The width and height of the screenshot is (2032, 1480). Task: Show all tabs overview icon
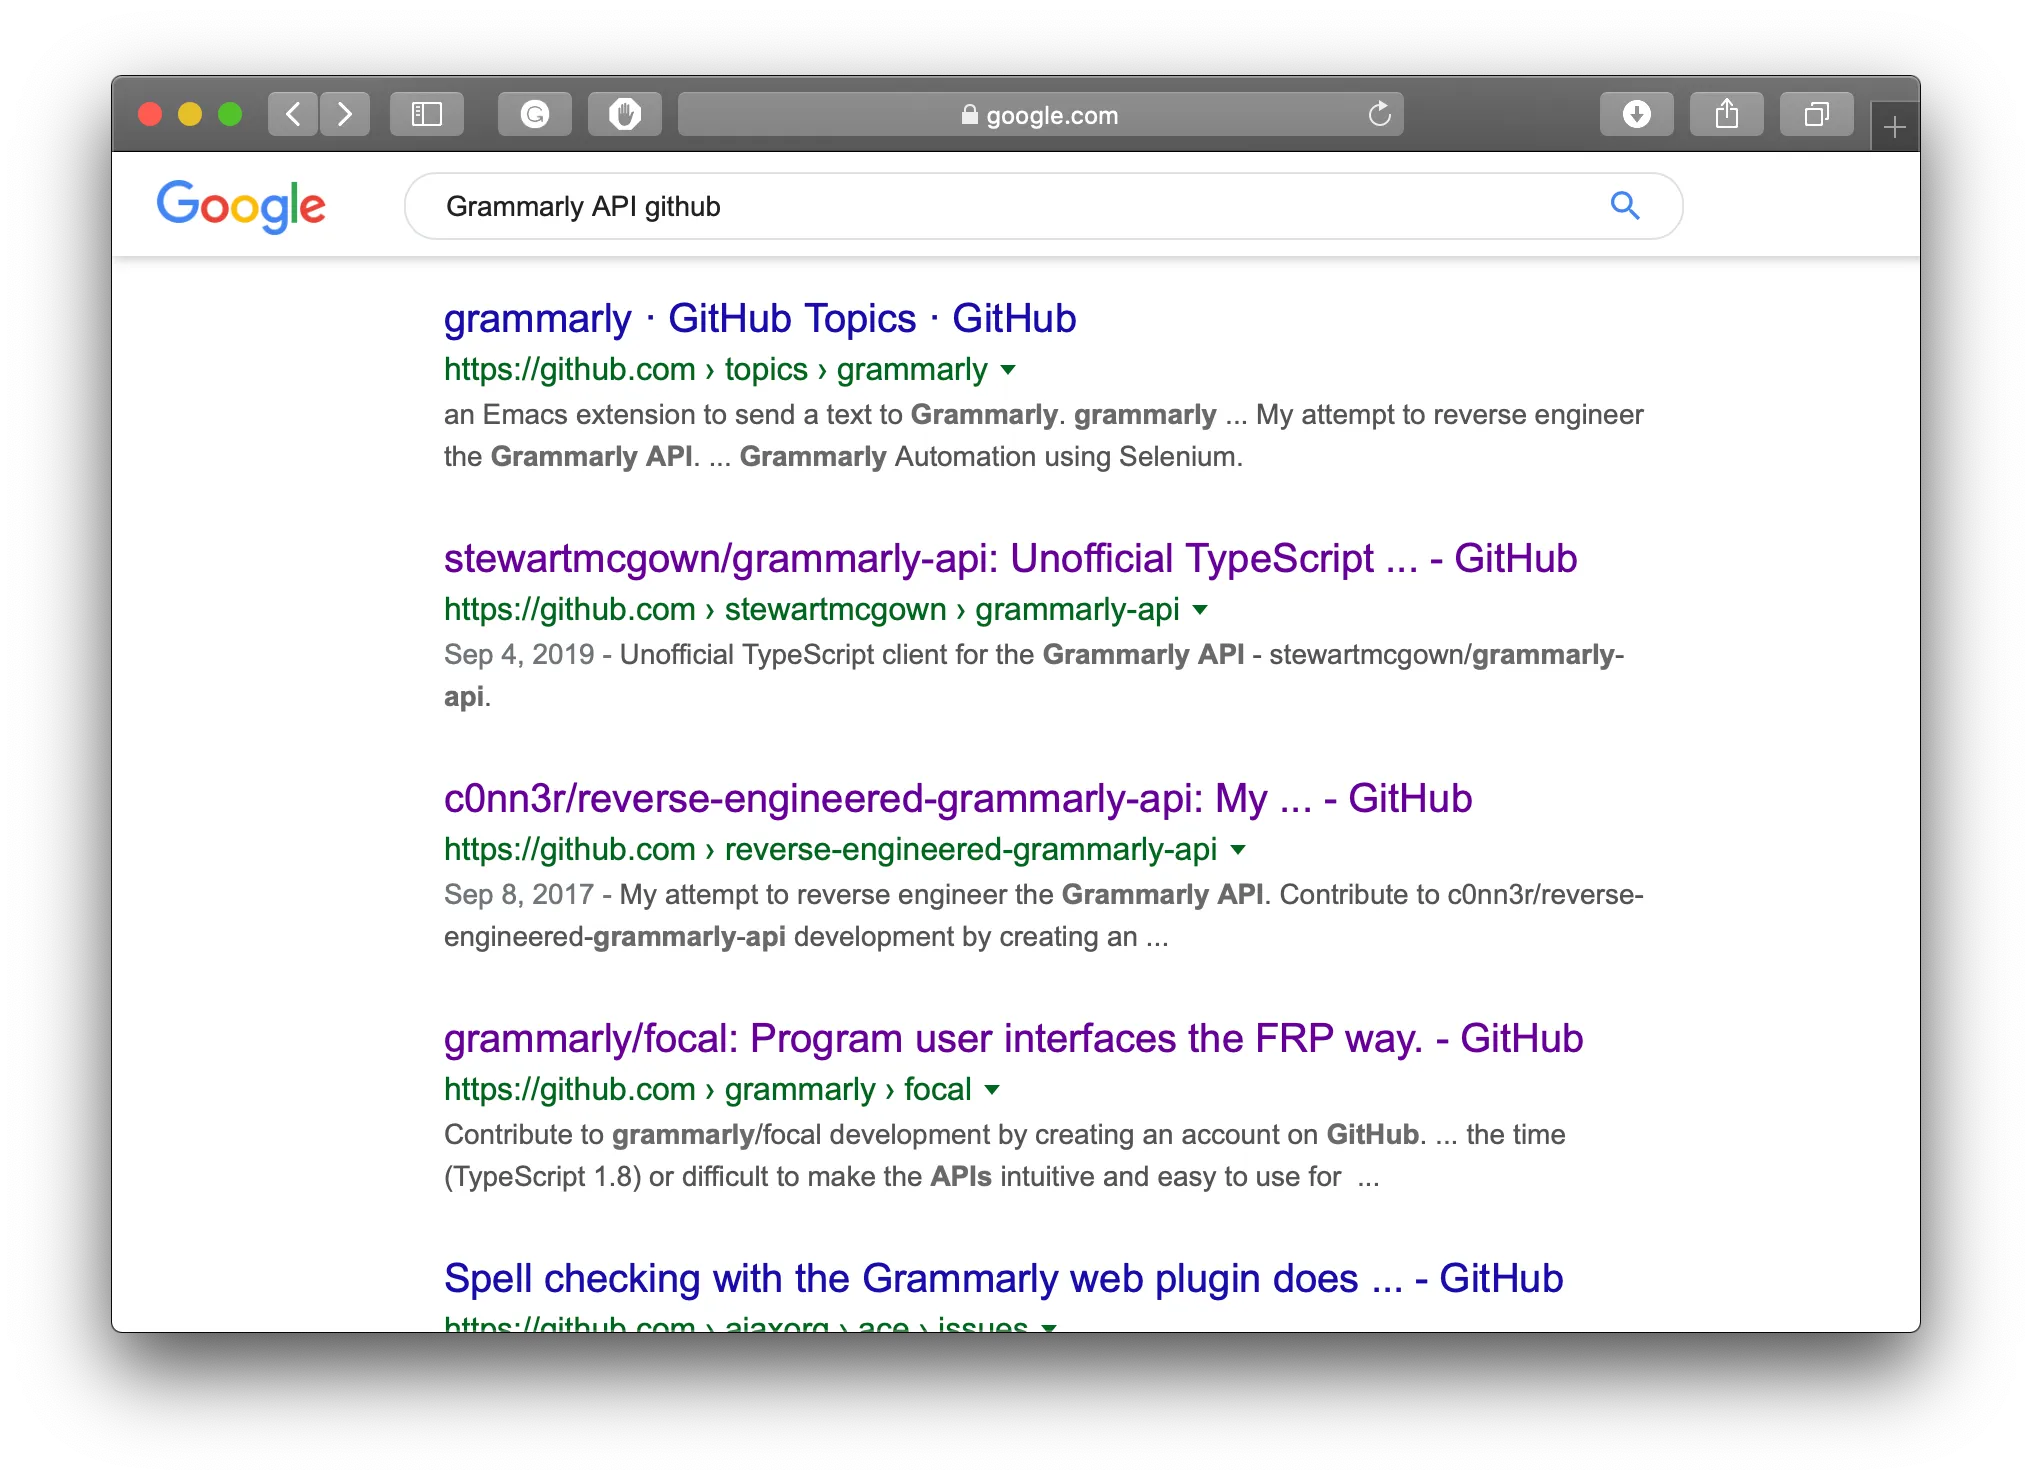[1816, 114]
